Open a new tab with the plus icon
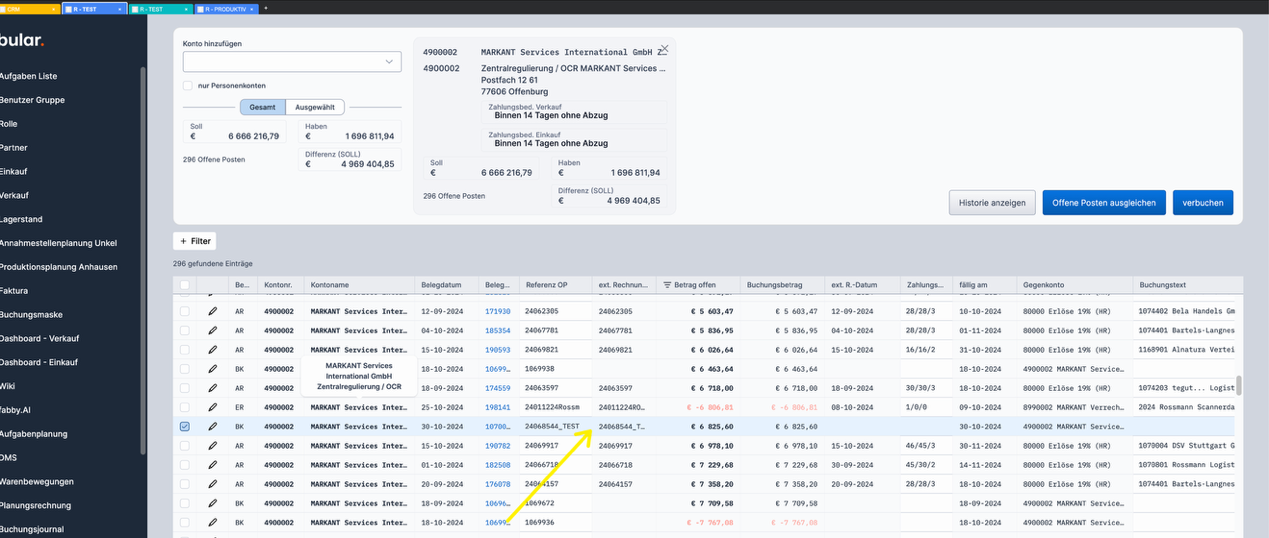The image size is (1269, 538). (x=265, y=8)
